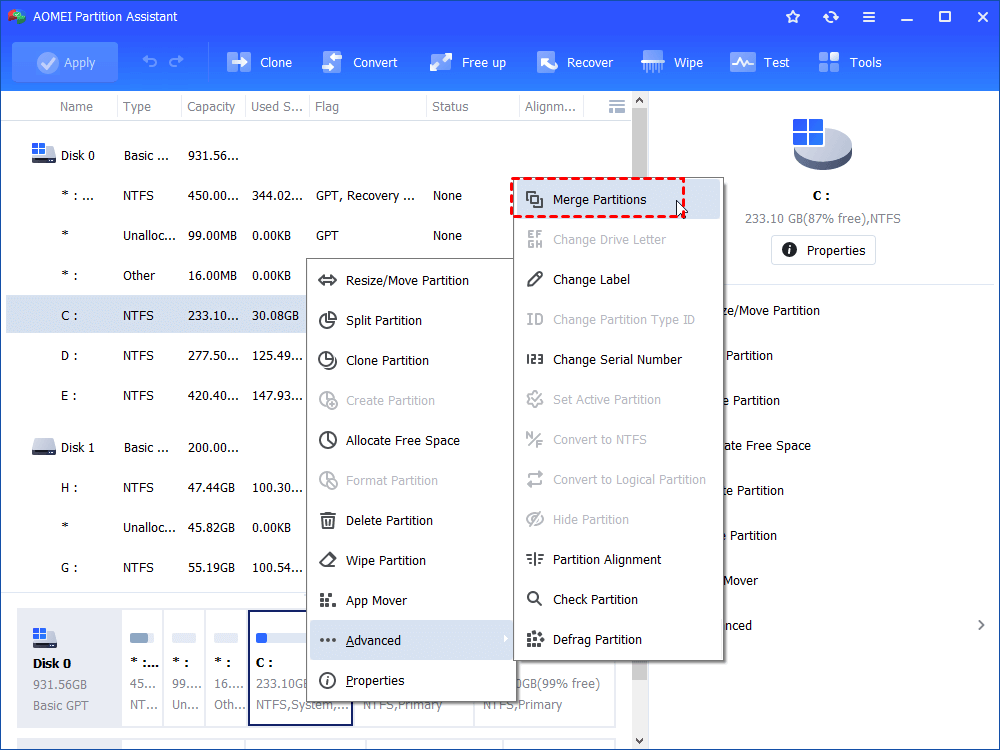This screenshot has width=1000, height=750.
Task: Undo the last pending operation
Action: pyautogui.click(x=150, y=62)
